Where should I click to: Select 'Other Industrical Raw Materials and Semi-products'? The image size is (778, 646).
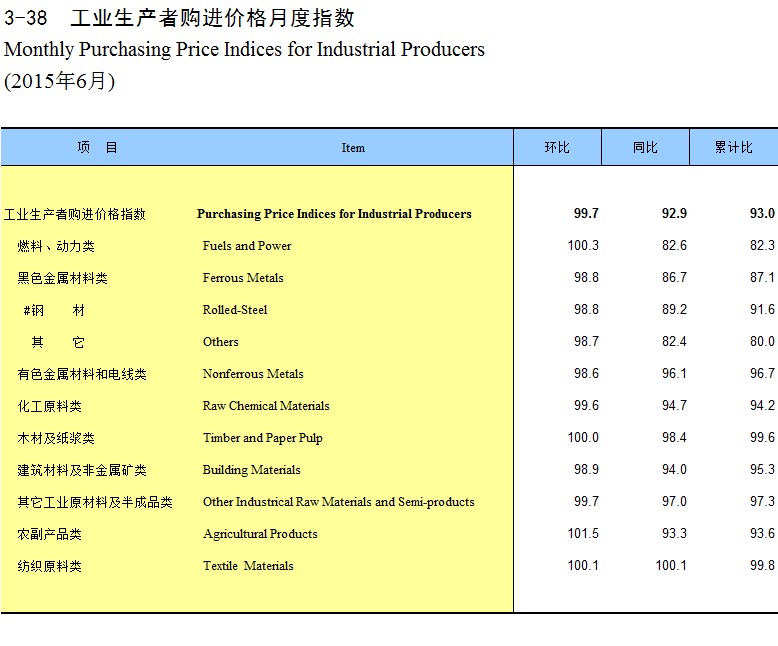(338, 502)
